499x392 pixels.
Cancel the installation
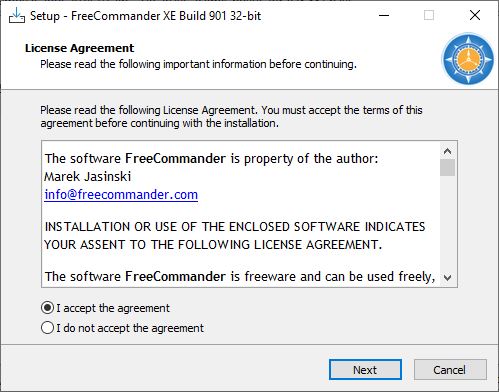tap(450, 370)
